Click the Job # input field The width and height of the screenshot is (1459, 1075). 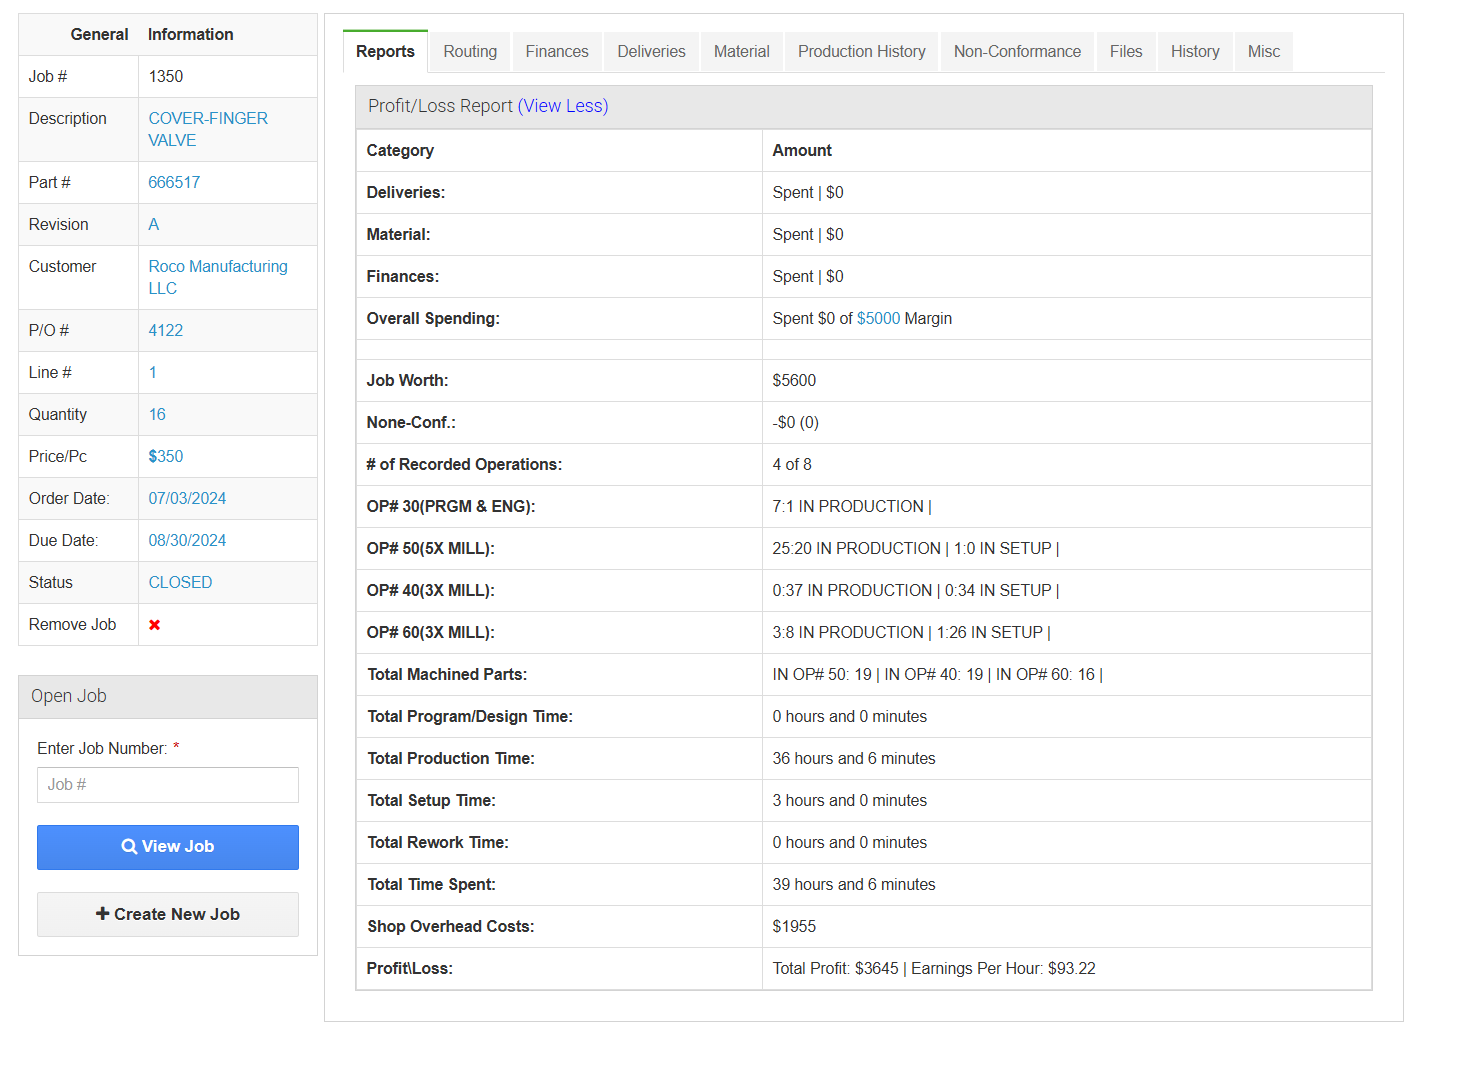click(x=167, y=785)
